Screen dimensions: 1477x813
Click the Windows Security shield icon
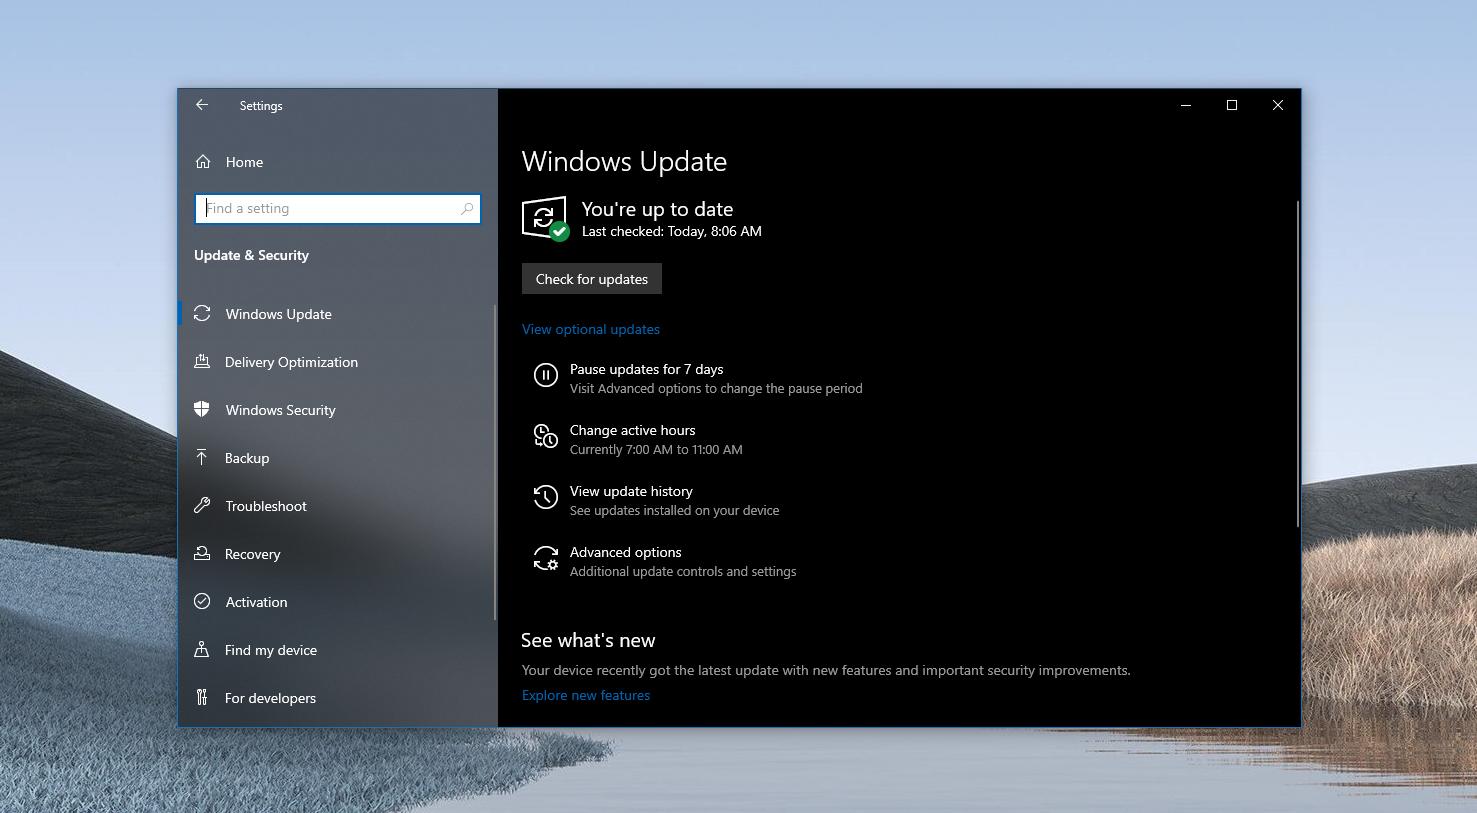click(202, 409)
